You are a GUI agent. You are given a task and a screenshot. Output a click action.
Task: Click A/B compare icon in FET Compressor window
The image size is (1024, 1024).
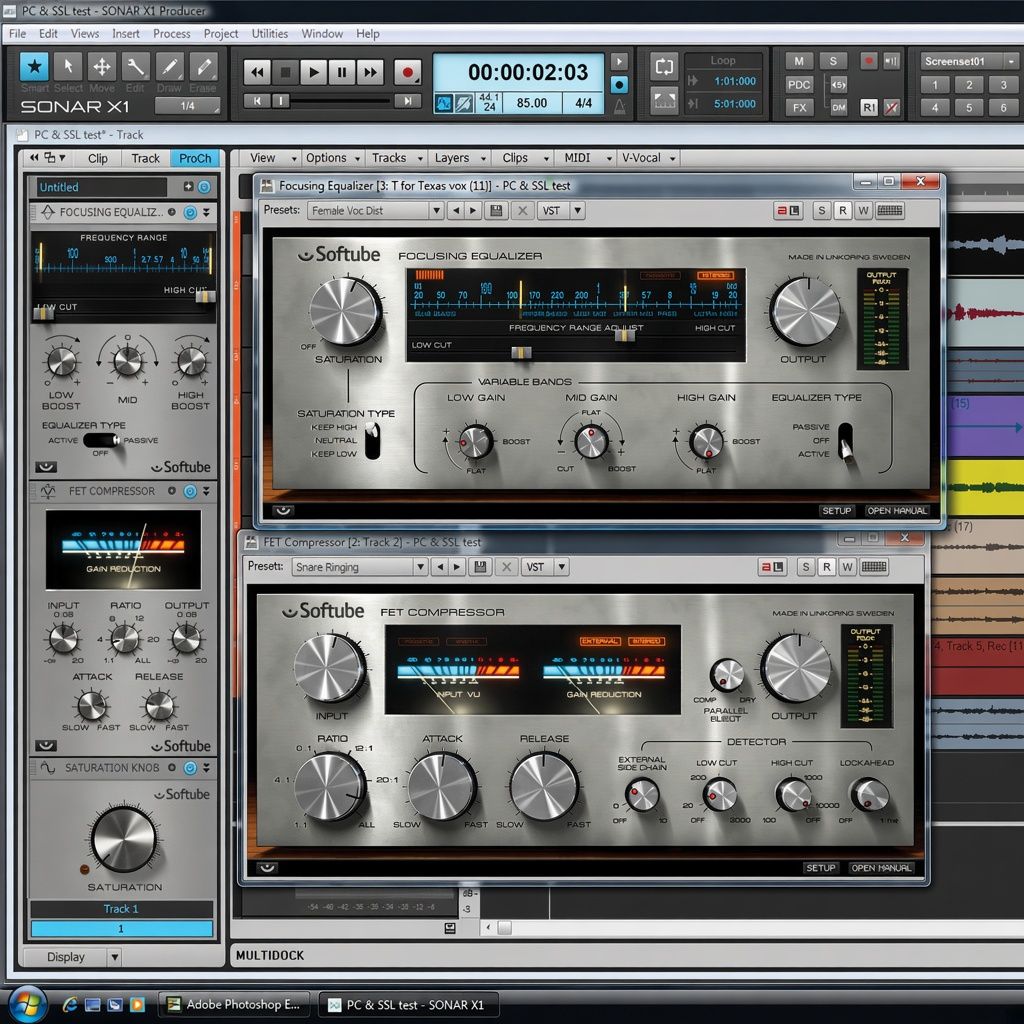(773, 567)
